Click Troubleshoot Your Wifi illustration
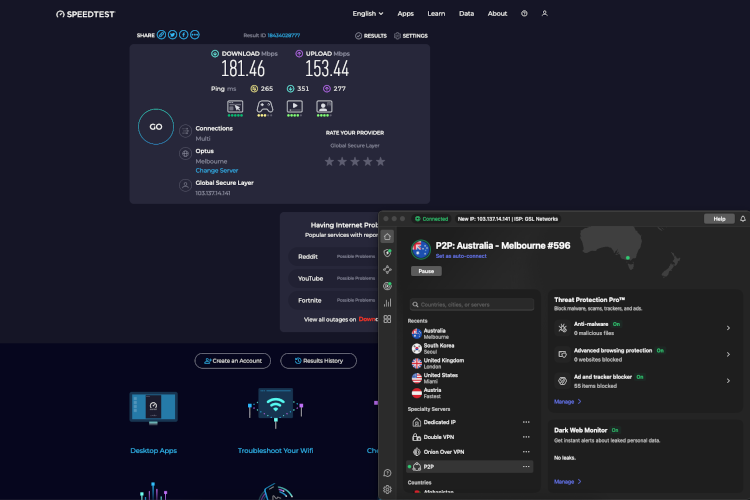Viewport: 750px width, 500px height. (x=276, y=408)
